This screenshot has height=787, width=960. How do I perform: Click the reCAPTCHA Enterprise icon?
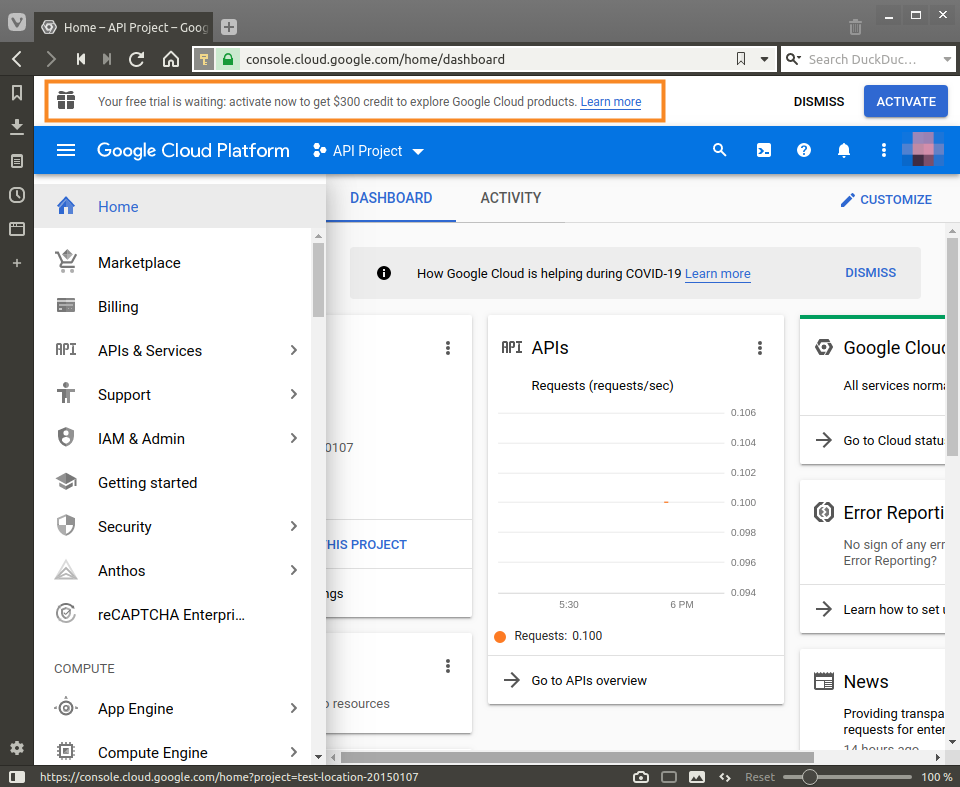pos(66,613)
